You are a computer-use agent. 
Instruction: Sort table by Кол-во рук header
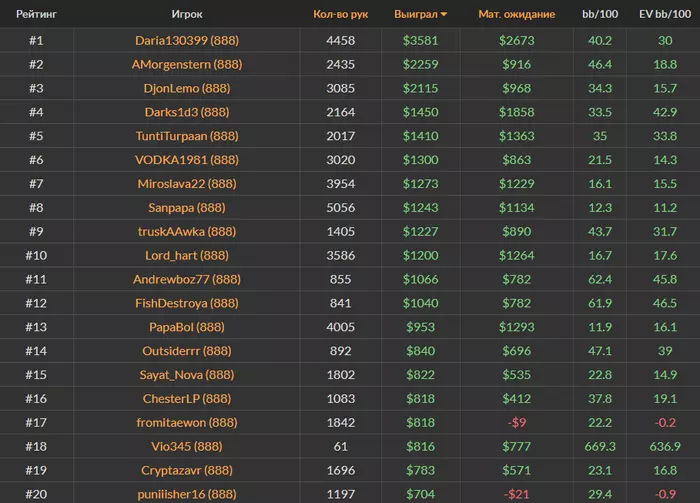[x=341, y=14]
